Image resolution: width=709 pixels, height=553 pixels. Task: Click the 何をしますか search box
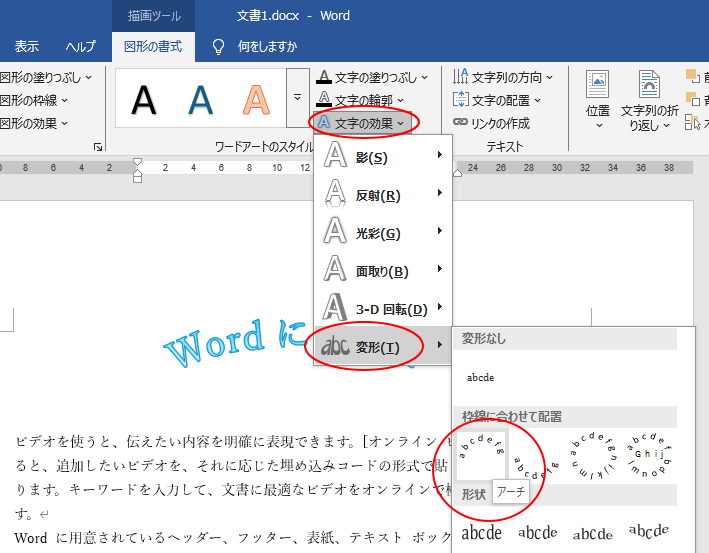tap(267, 46)
